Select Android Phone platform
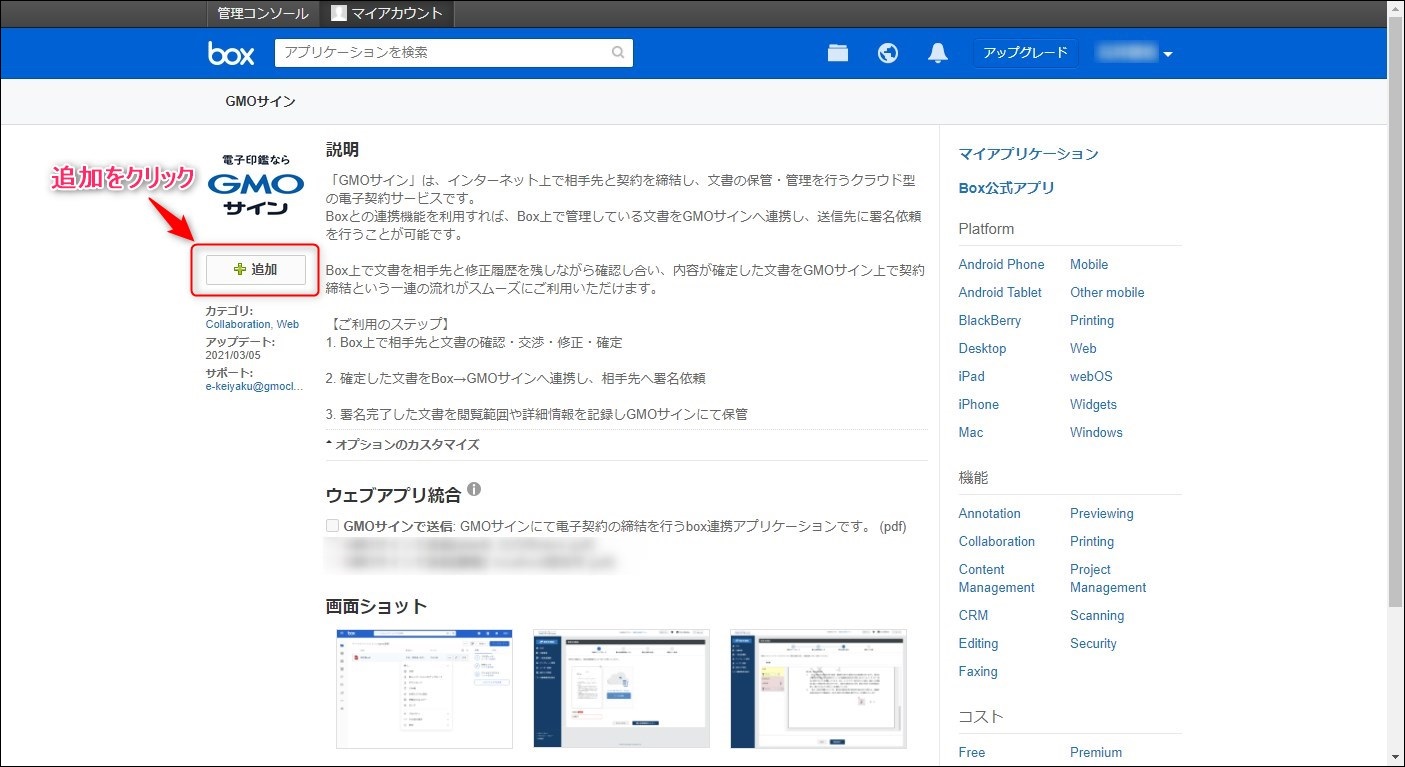 point(1001,264)
